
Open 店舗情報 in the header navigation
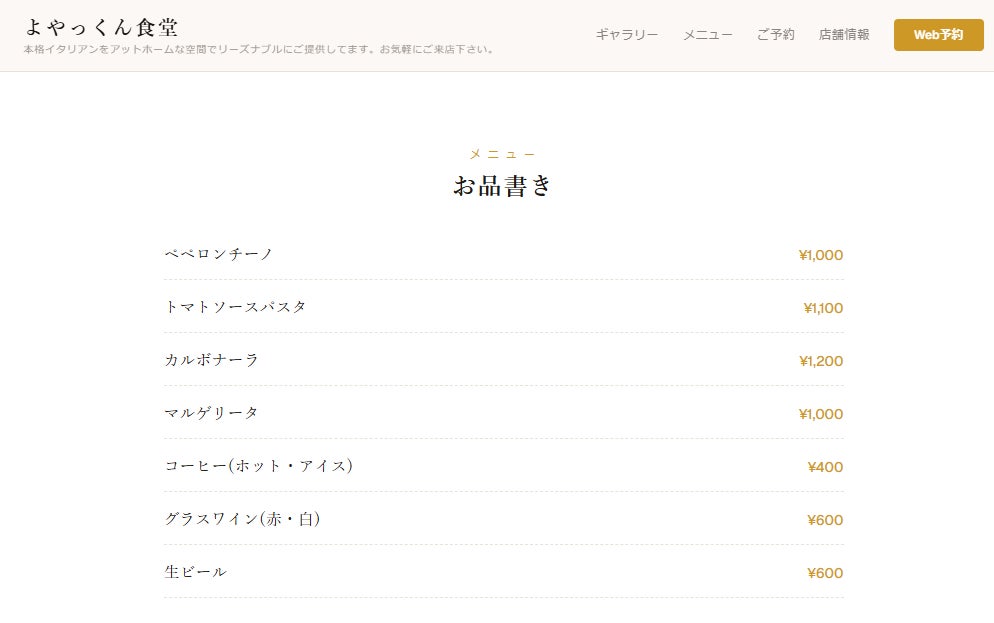point(844,35)
